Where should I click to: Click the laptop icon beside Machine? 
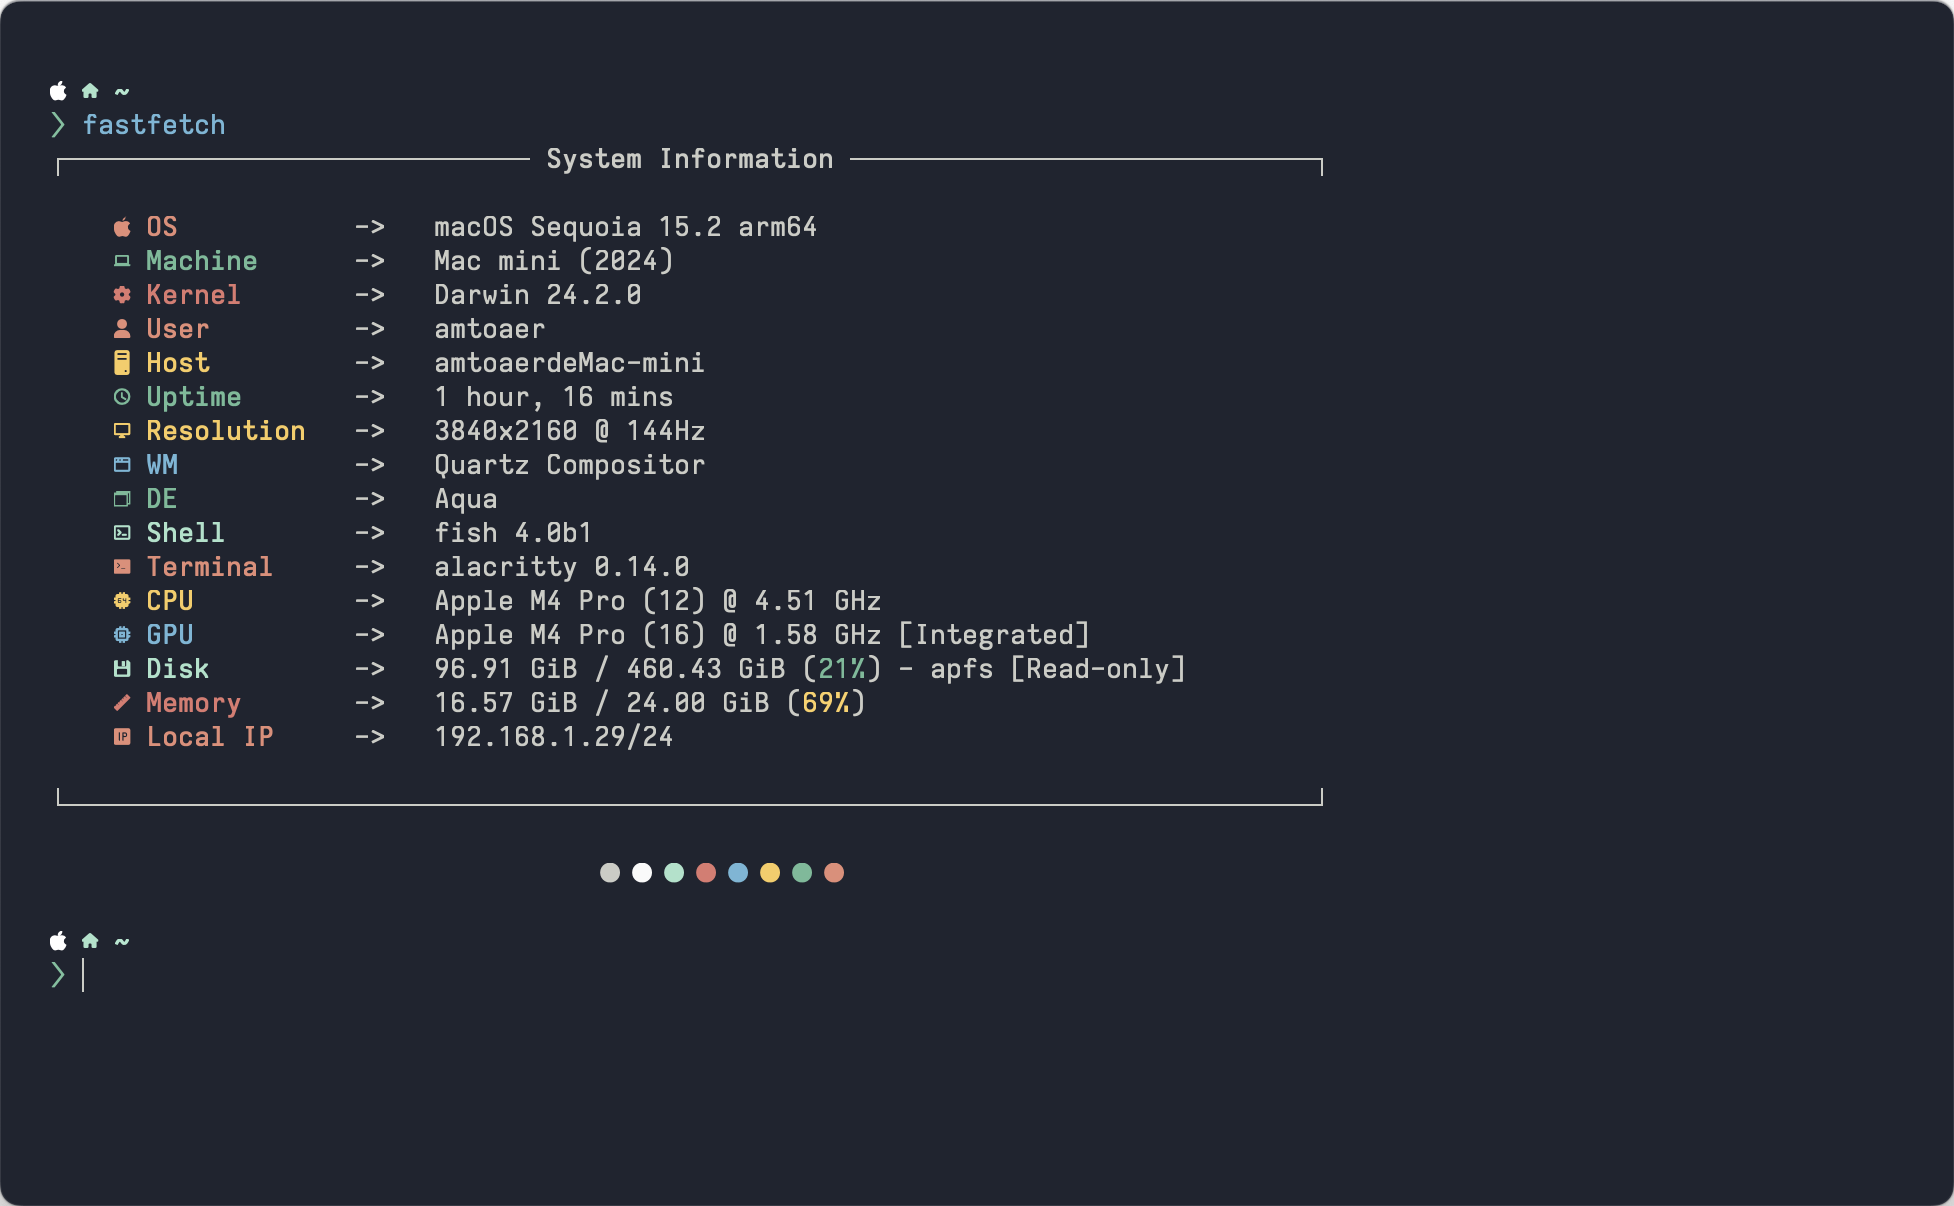coord(122,261)
